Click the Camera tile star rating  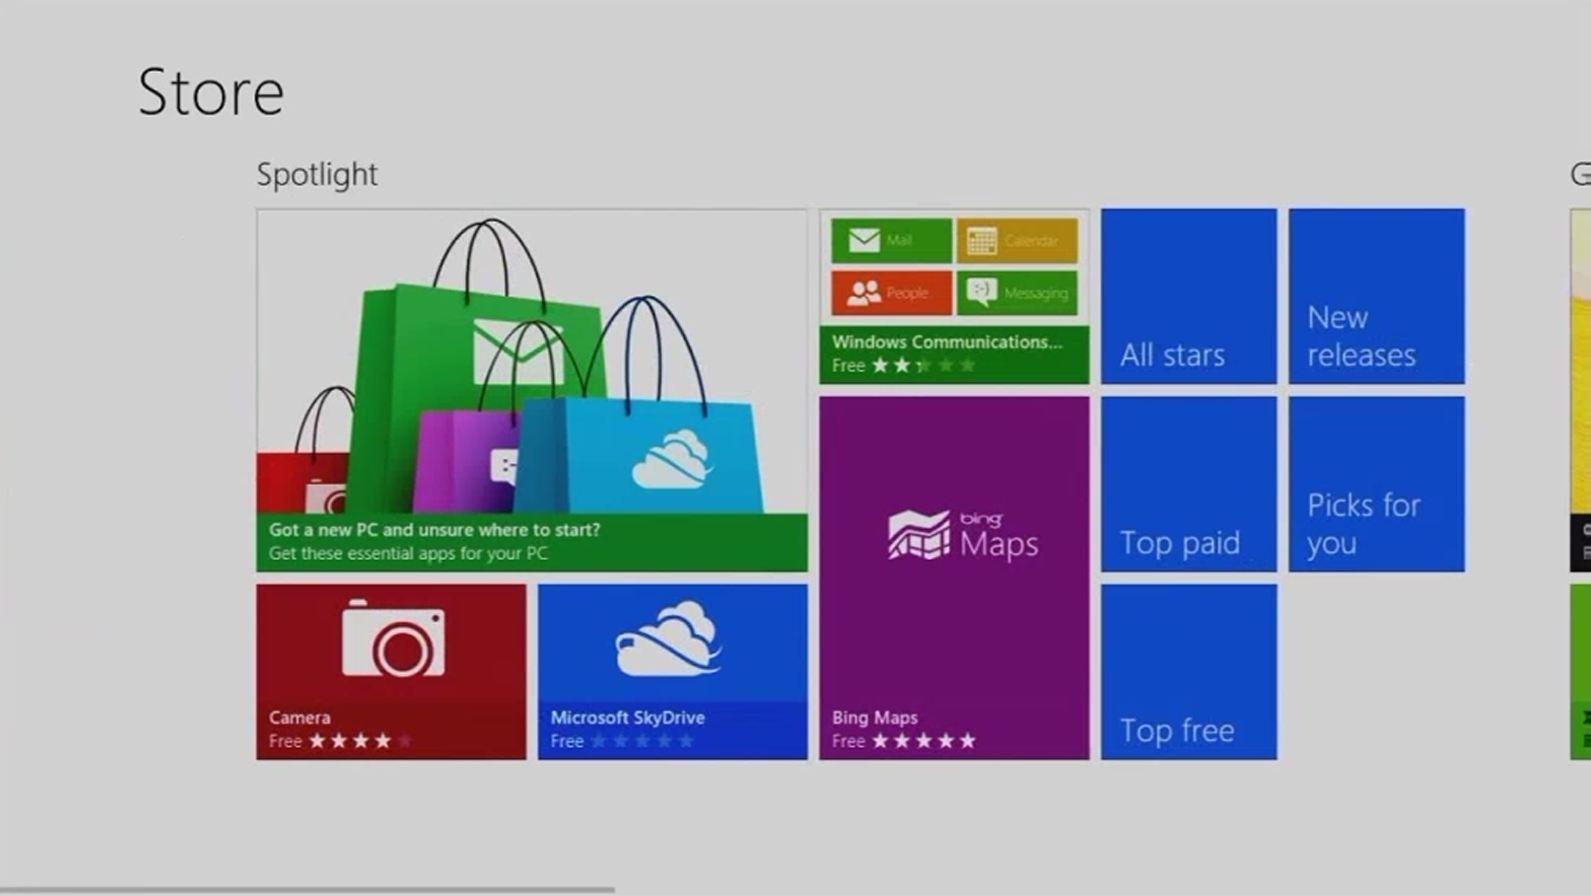[x=360, y=741]
